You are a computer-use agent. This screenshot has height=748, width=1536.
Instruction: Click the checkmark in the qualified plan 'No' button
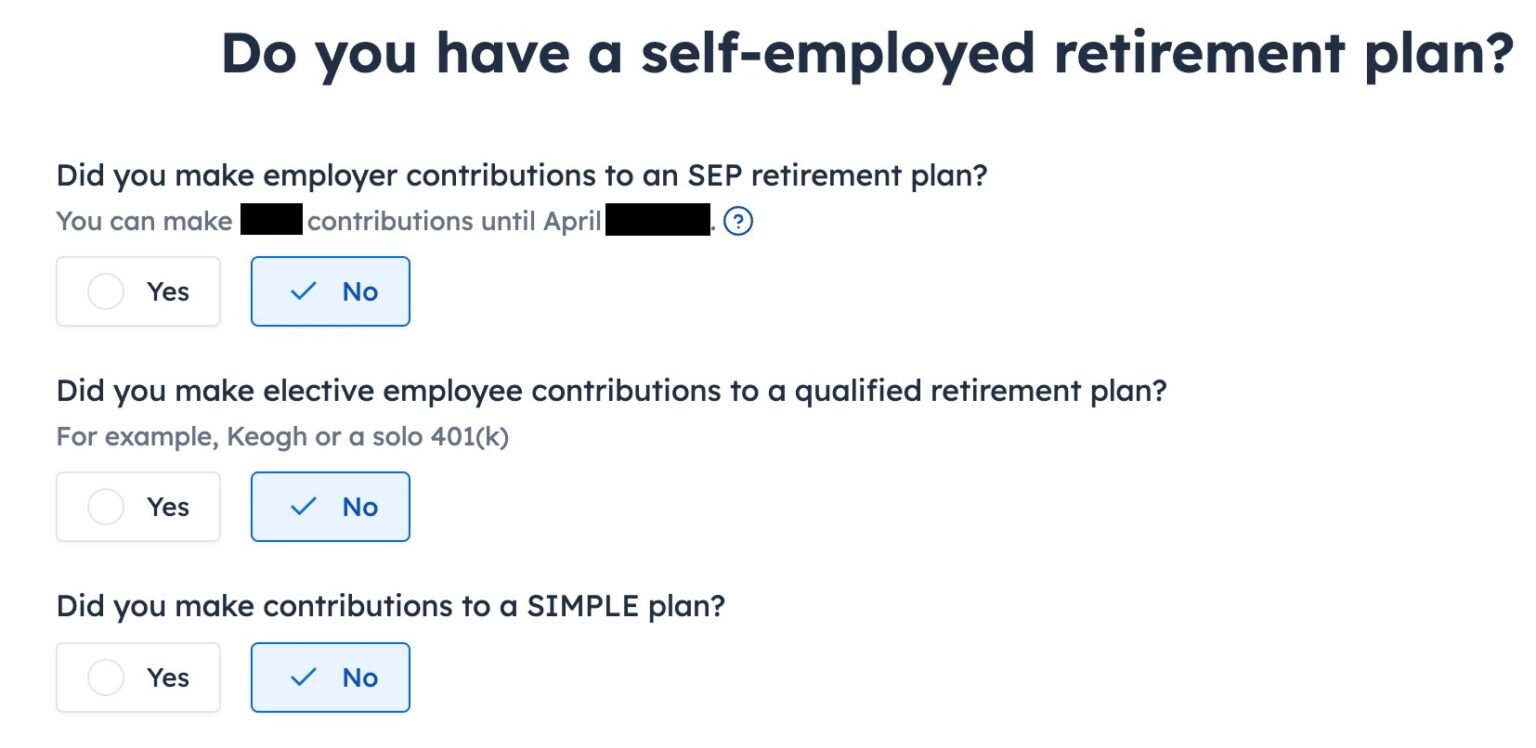point(301,506)
